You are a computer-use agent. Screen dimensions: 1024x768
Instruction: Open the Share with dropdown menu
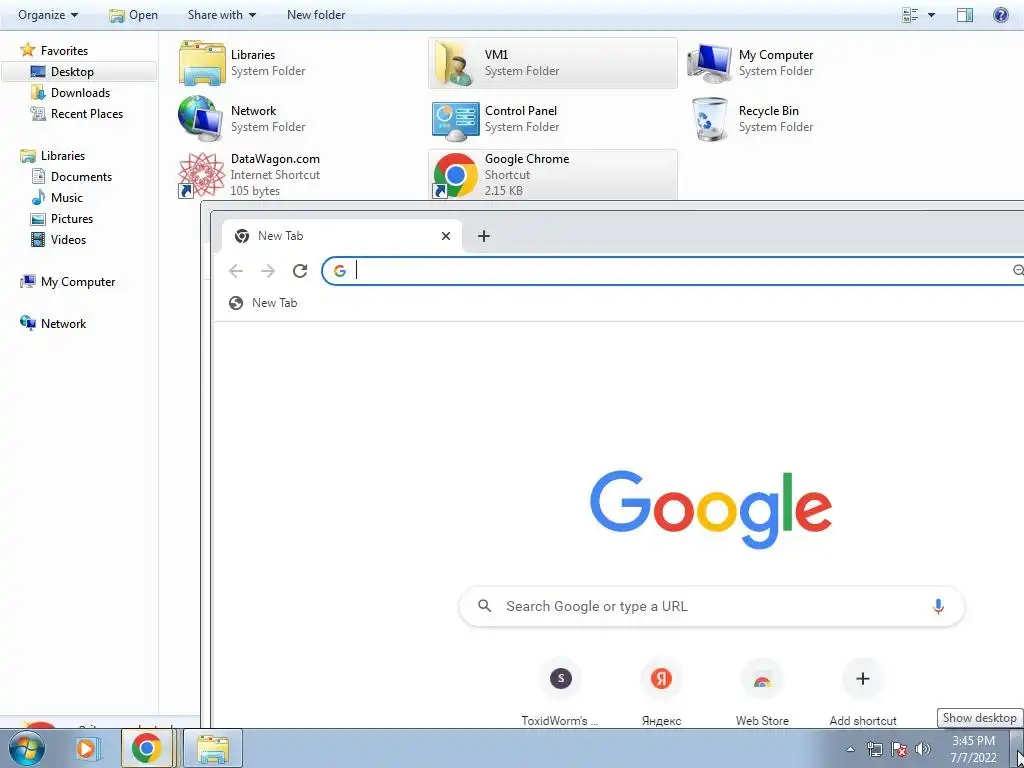pyautogui.click(x=222, y=15)
